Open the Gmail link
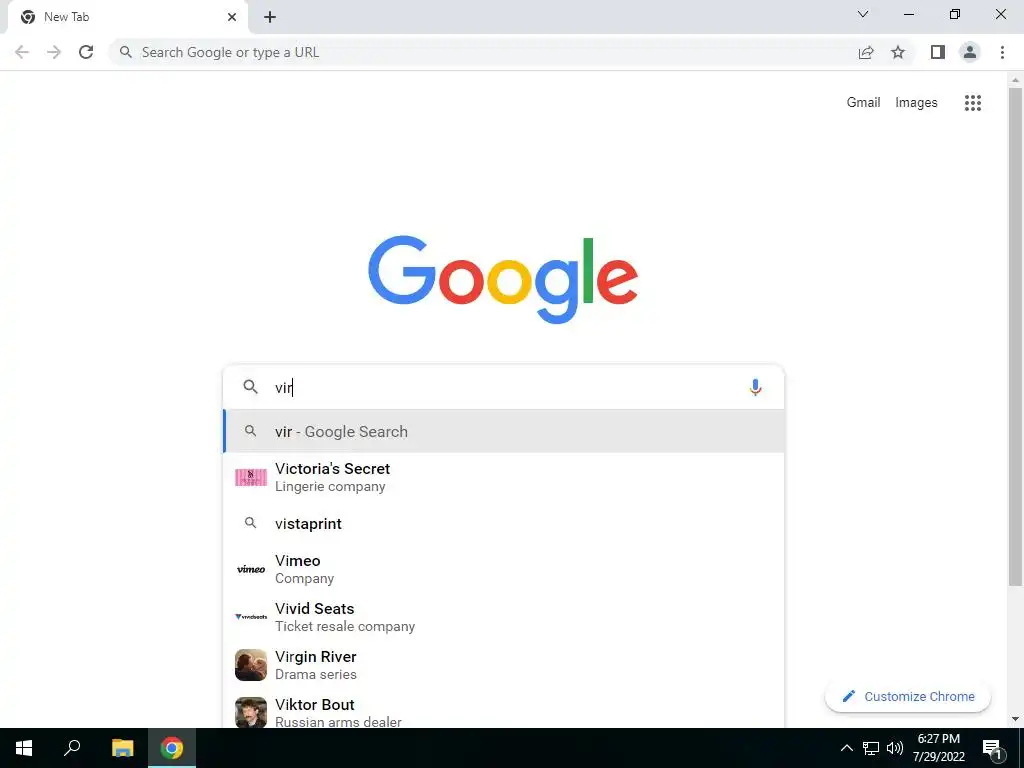 [863, 103]
